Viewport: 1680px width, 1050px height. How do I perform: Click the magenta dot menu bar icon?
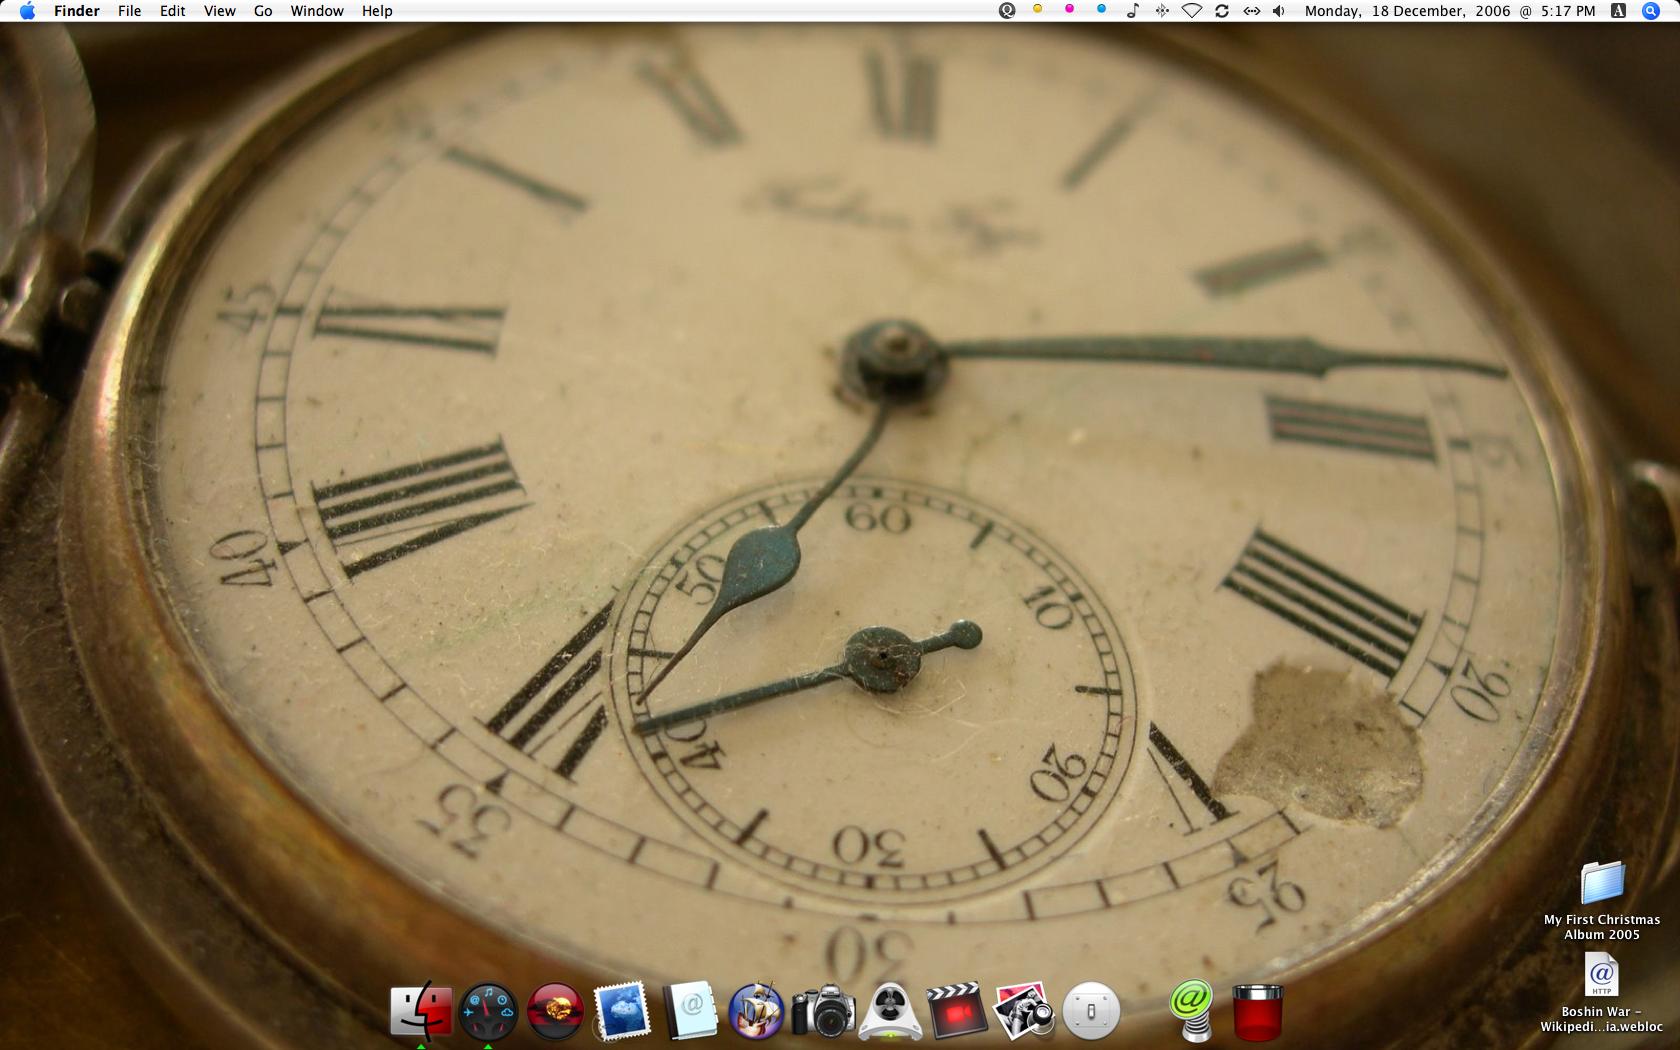(1069, 9)
